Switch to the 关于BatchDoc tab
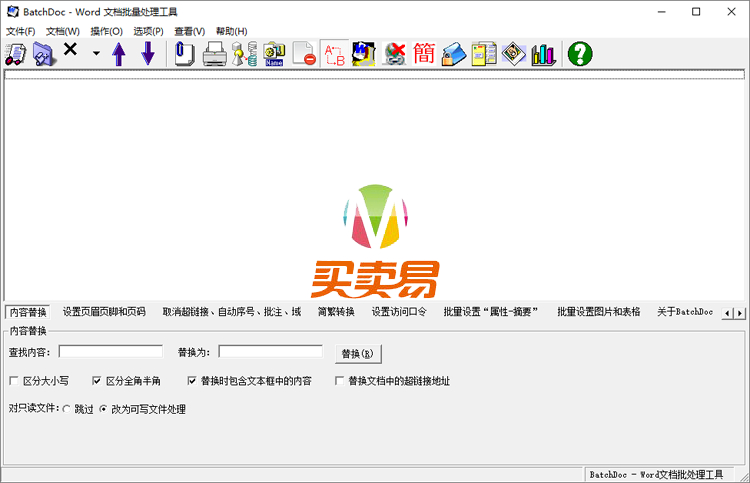Viewport: 750px width, 483px height. click(x=685, y=312)
